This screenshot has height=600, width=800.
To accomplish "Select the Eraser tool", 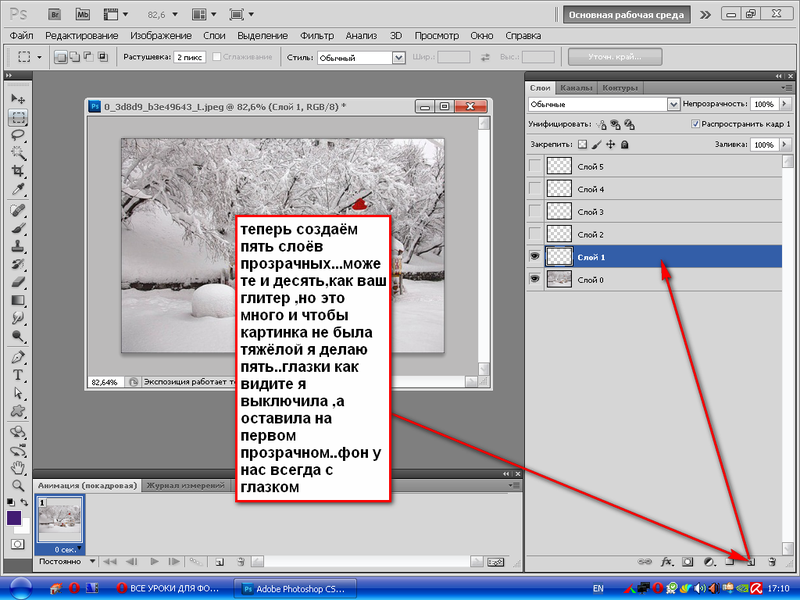I will (x=18, y=282).
